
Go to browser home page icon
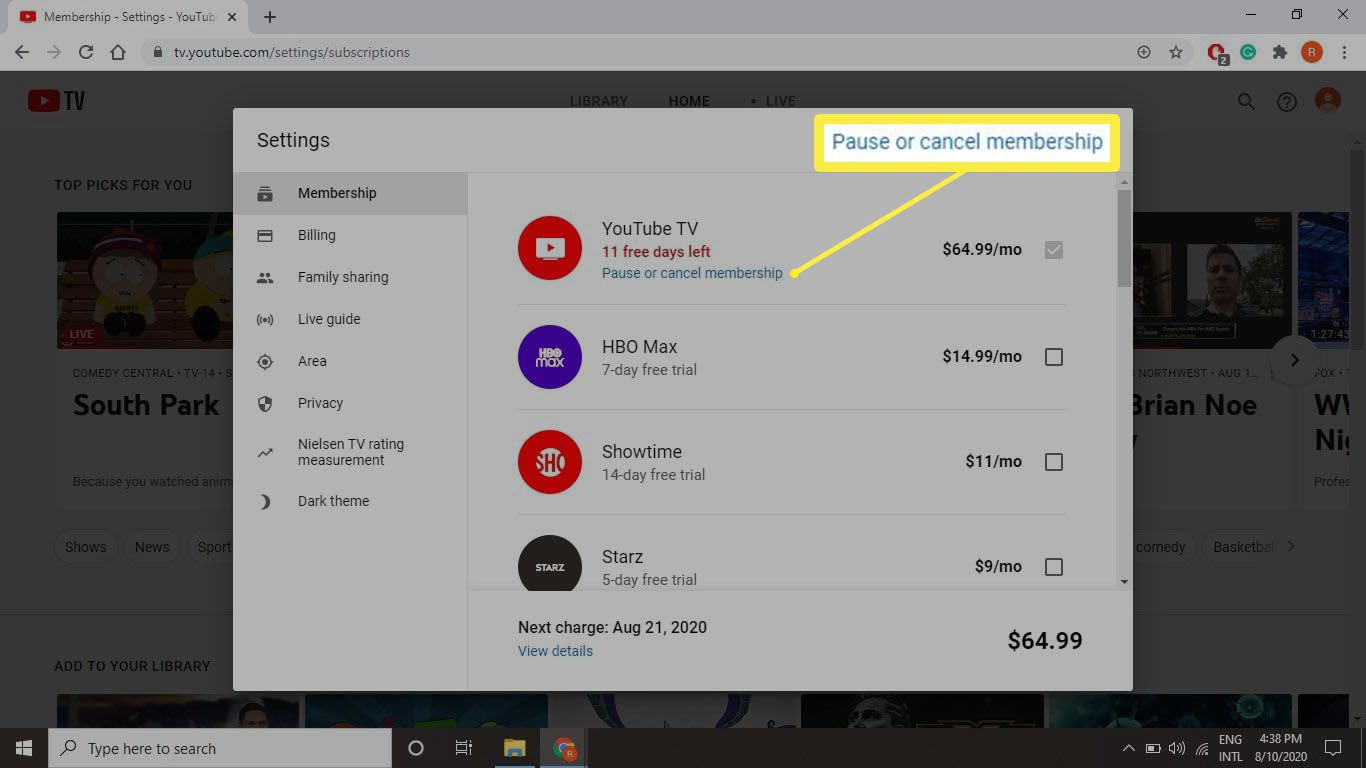click(118, 52)
